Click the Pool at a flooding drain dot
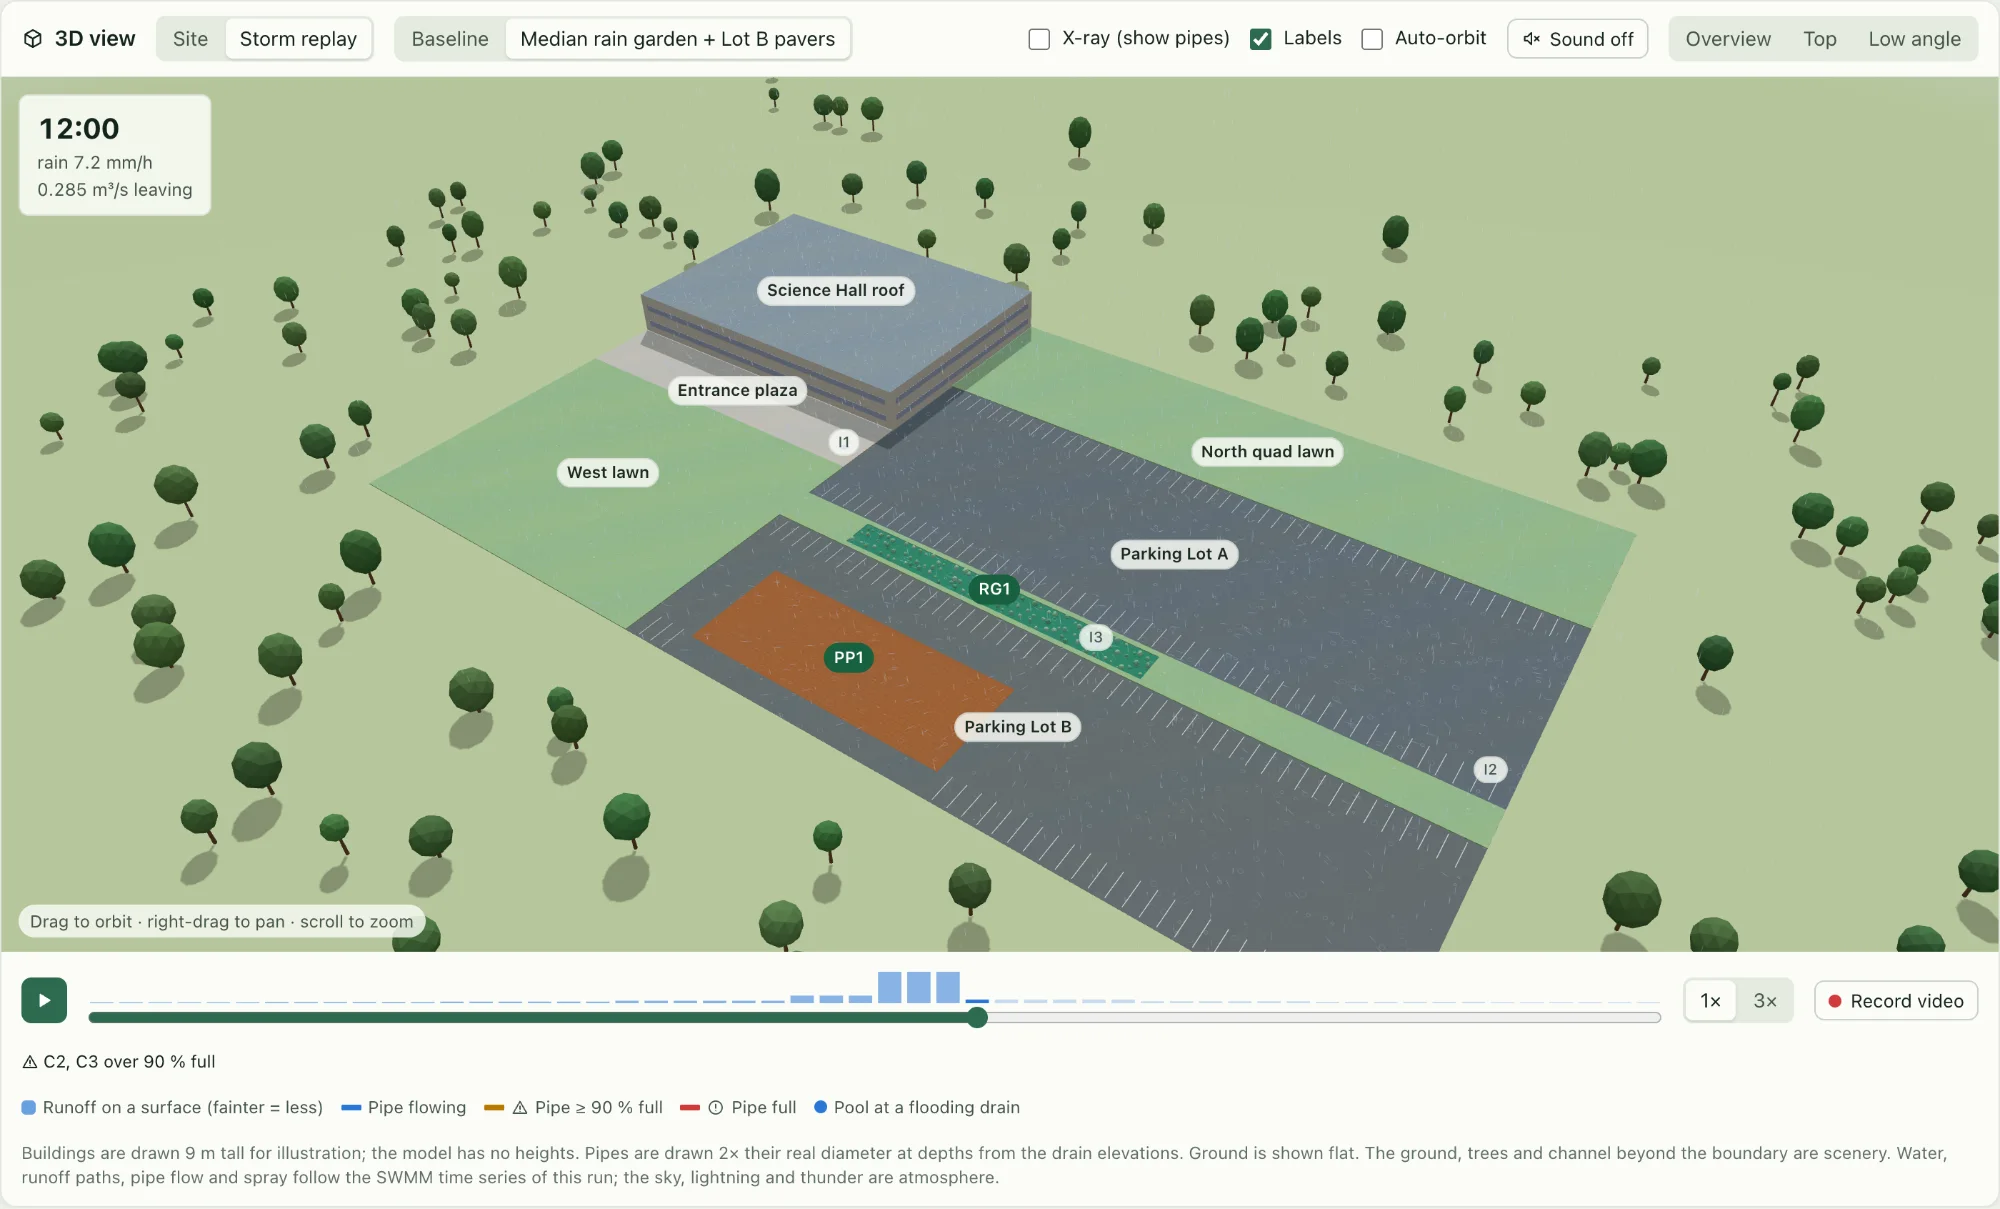This screenshot has height=1209, width=2000. (820, 1107)
